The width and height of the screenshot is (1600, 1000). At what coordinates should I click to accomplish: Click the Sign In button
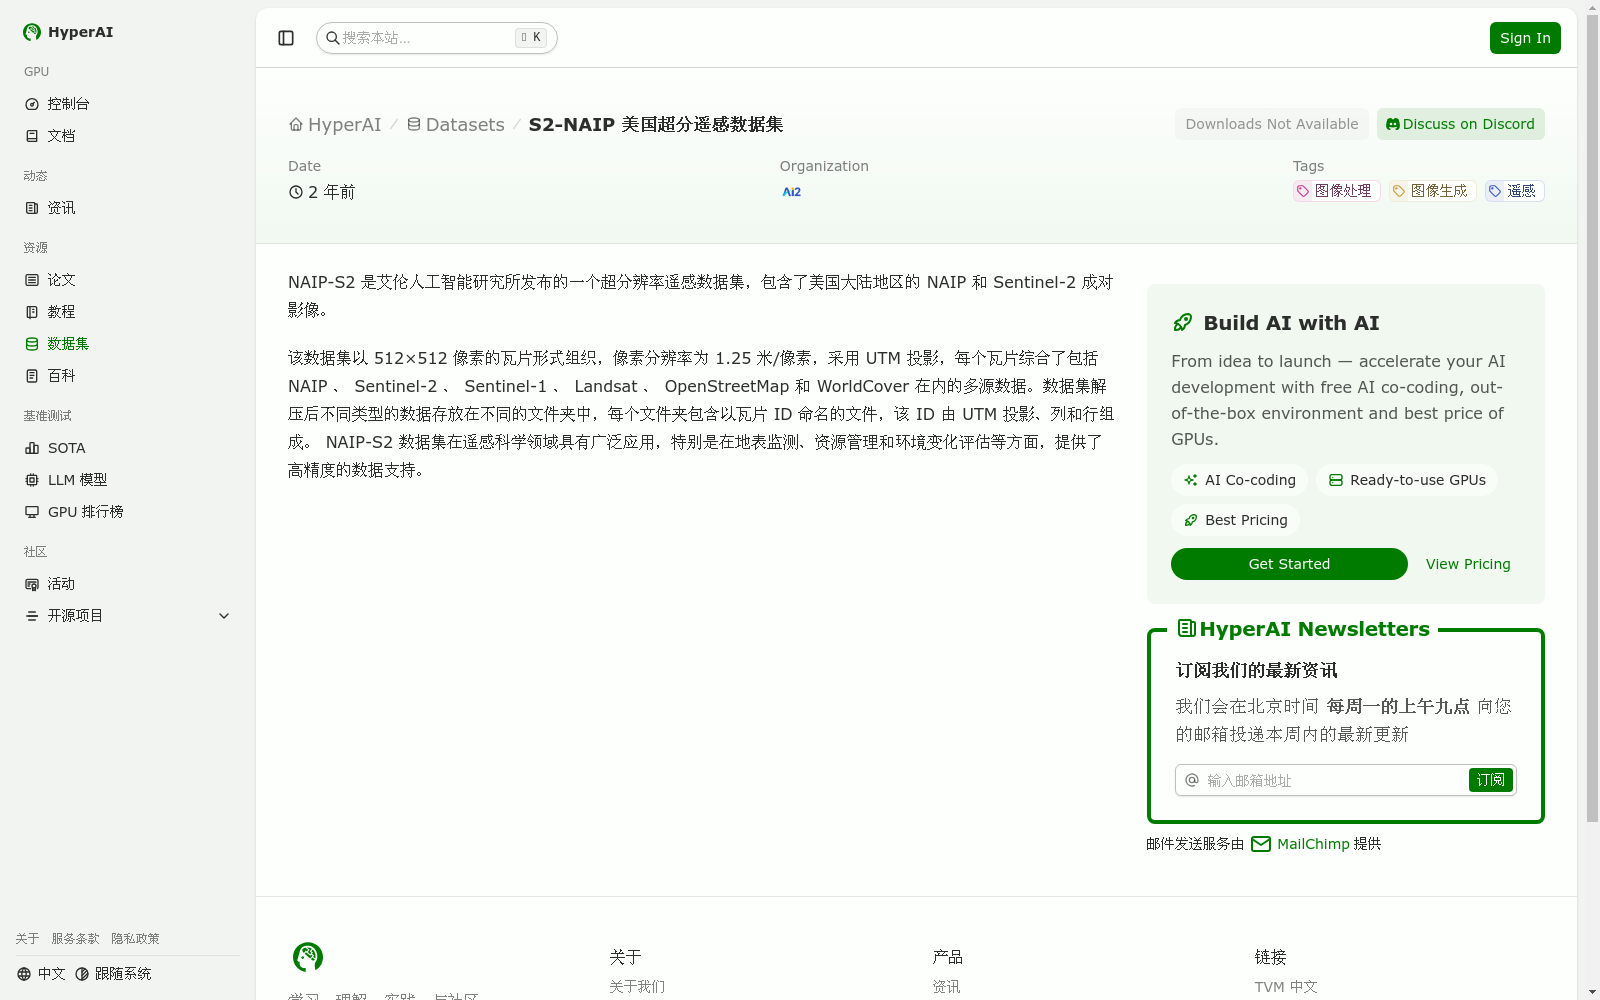point(1525,38)
